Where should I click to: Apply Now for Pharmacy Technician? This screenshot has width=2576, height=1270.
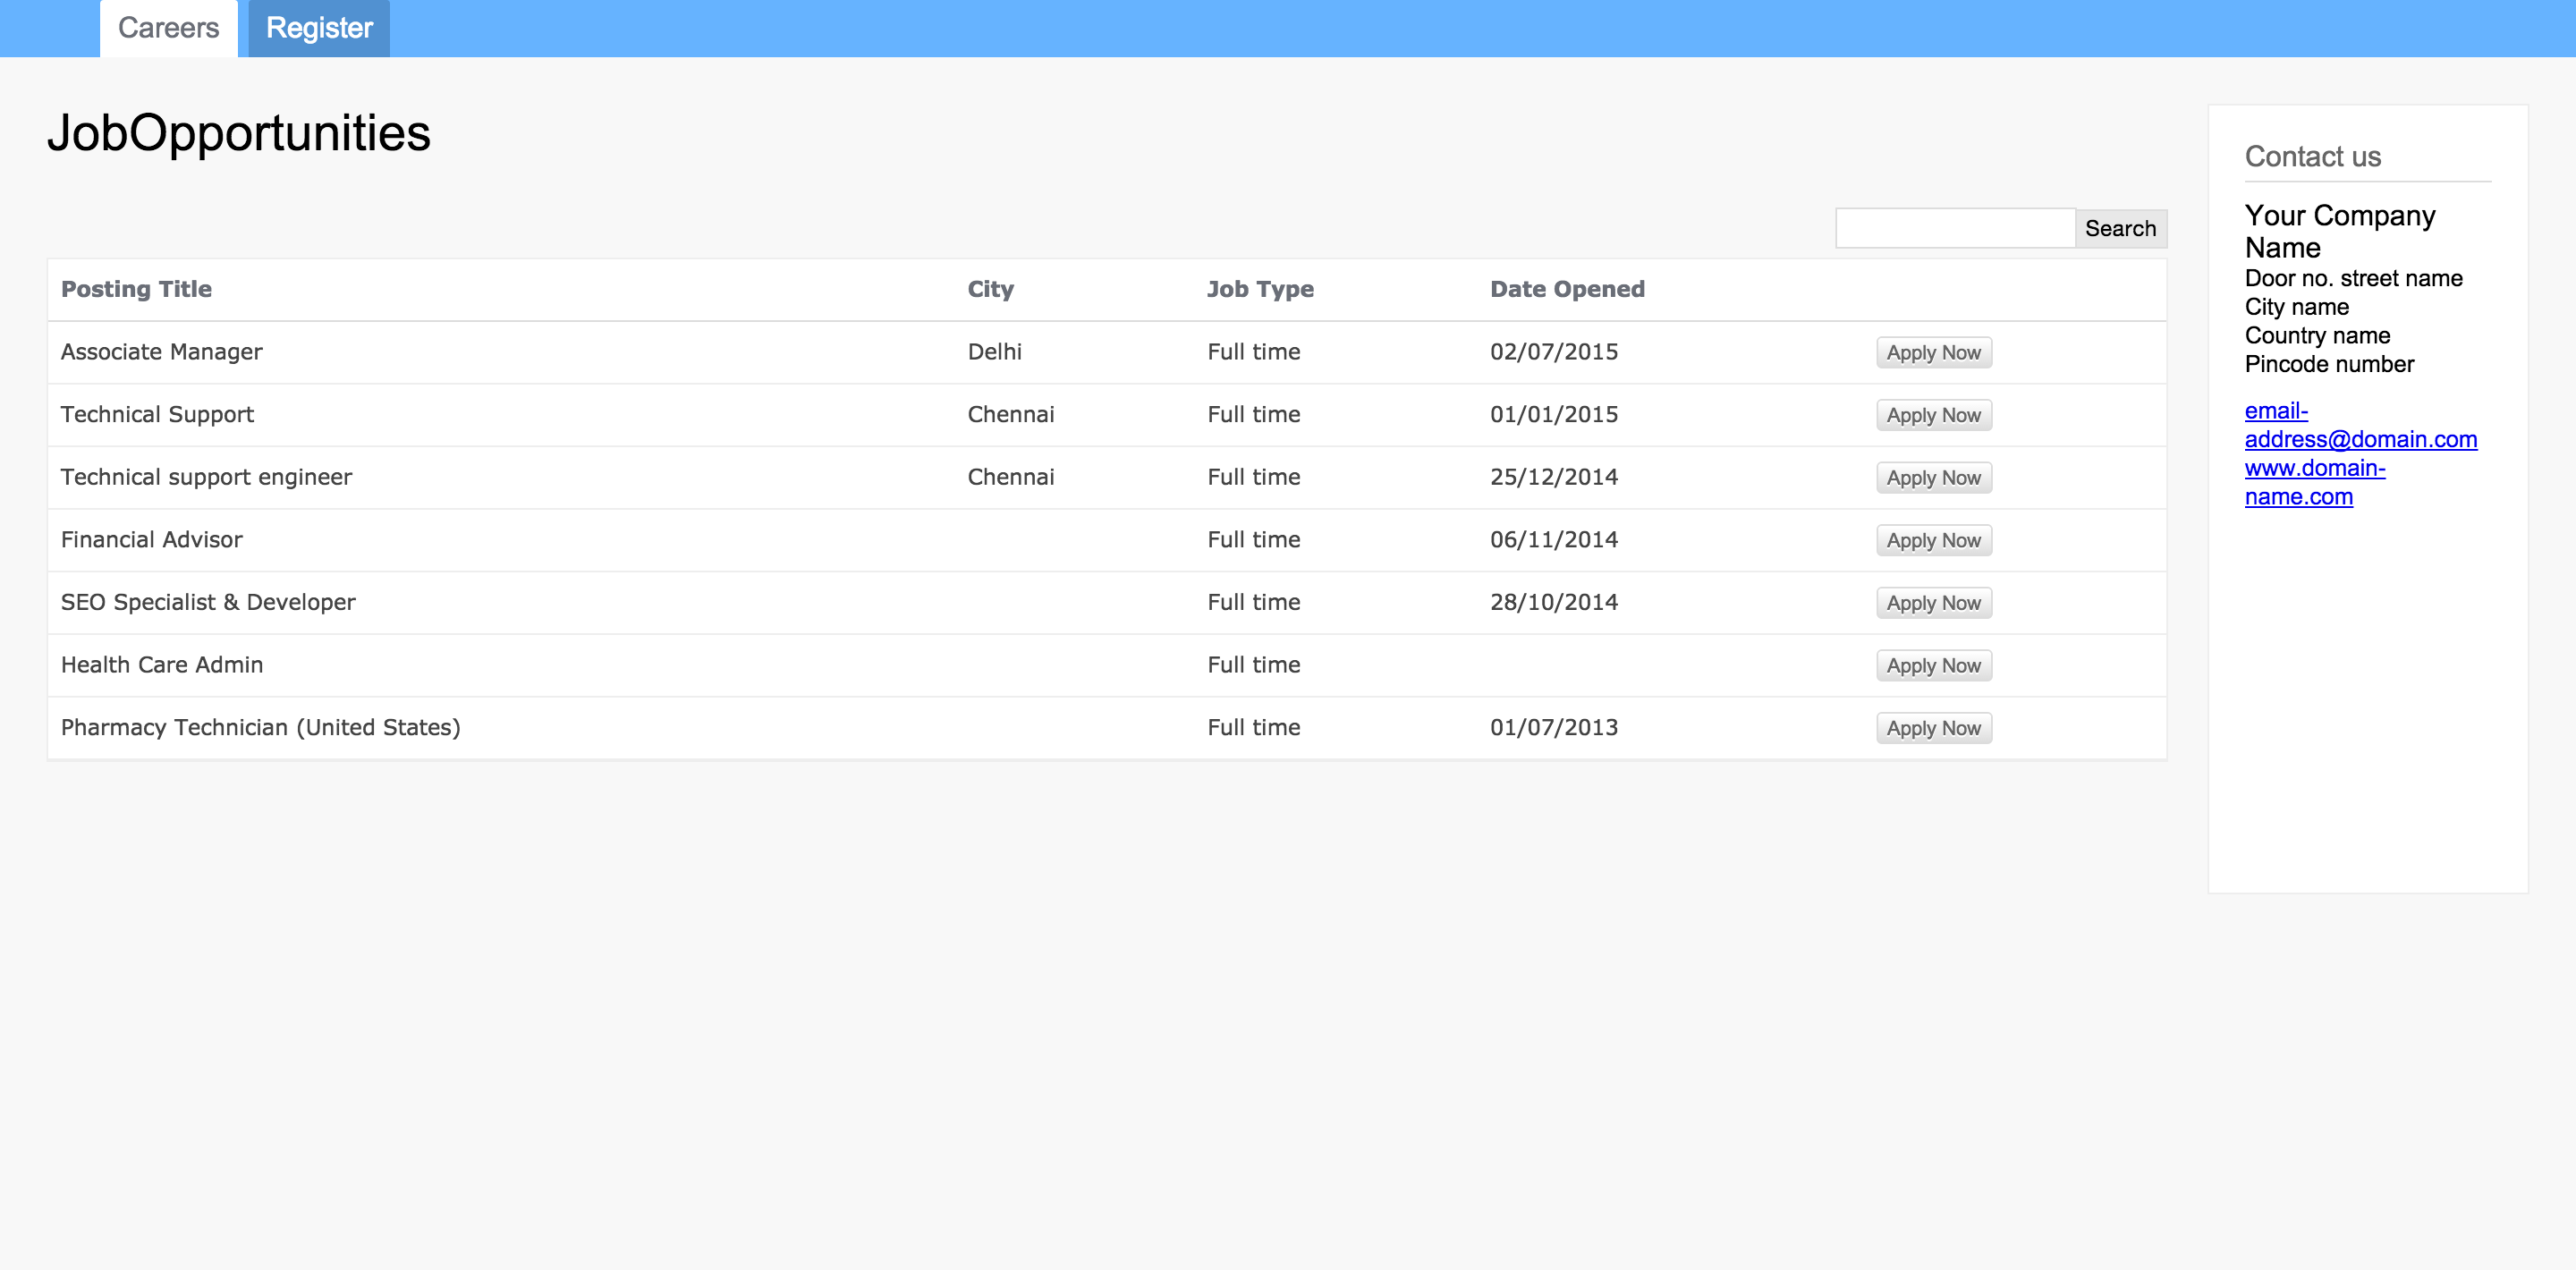coord(1933,728)
